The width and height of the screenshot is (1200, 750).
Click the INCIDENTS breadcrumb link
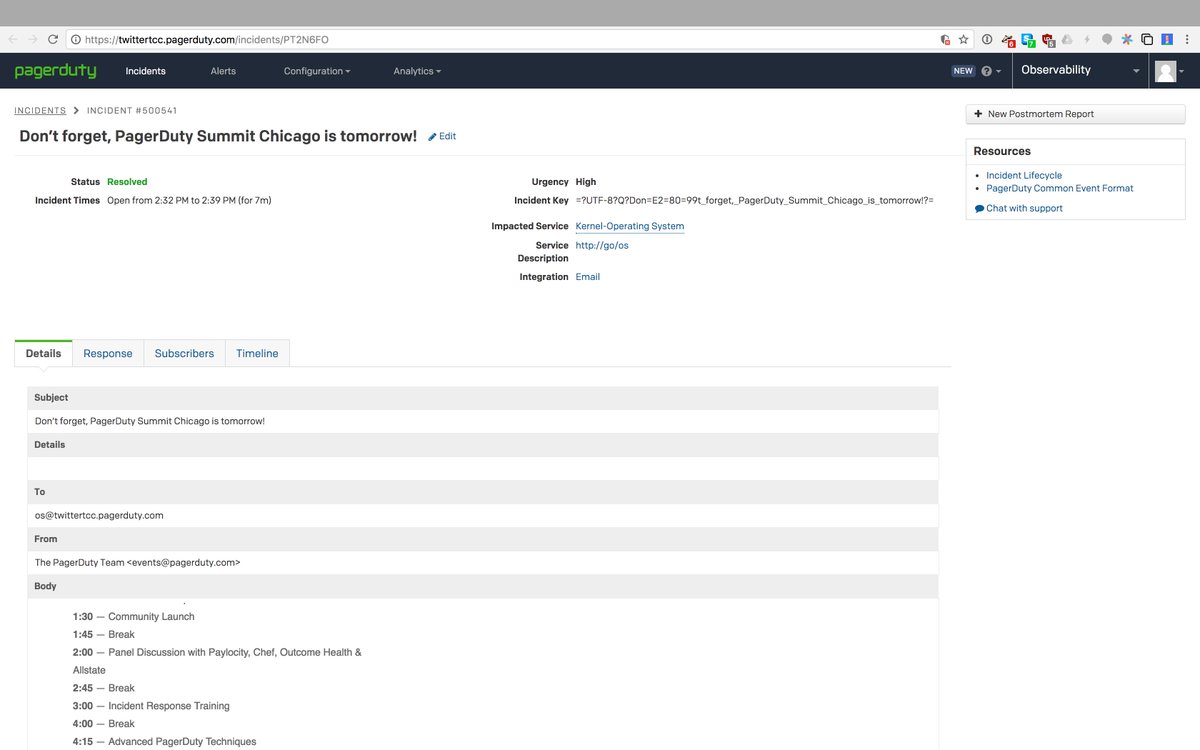point(40,111)
